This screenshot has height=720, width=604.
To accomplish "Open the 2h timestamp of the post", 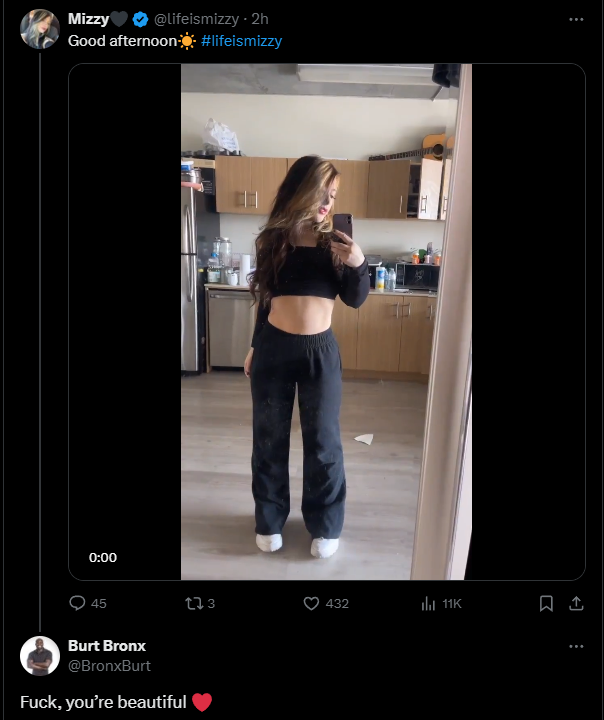I will coord(260,19).
